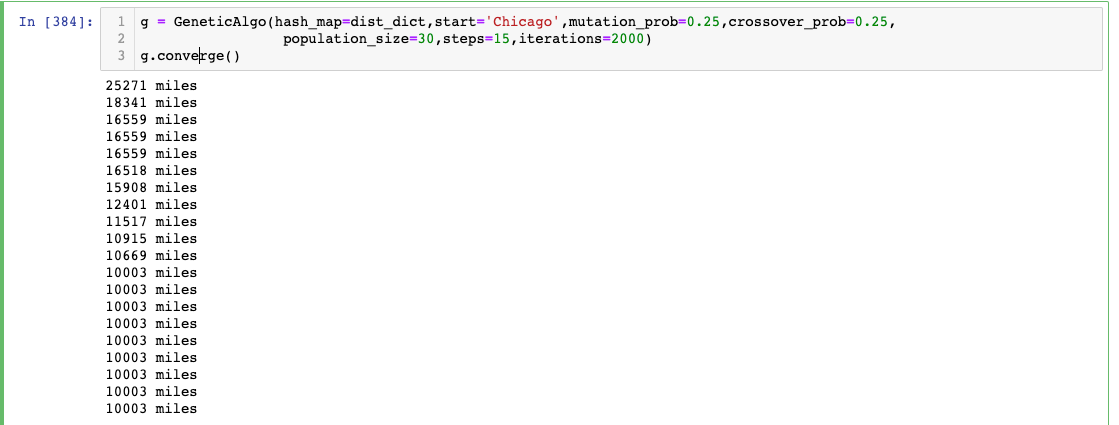
Task: Click the 12401 miles output line
Action: [151, 205]
